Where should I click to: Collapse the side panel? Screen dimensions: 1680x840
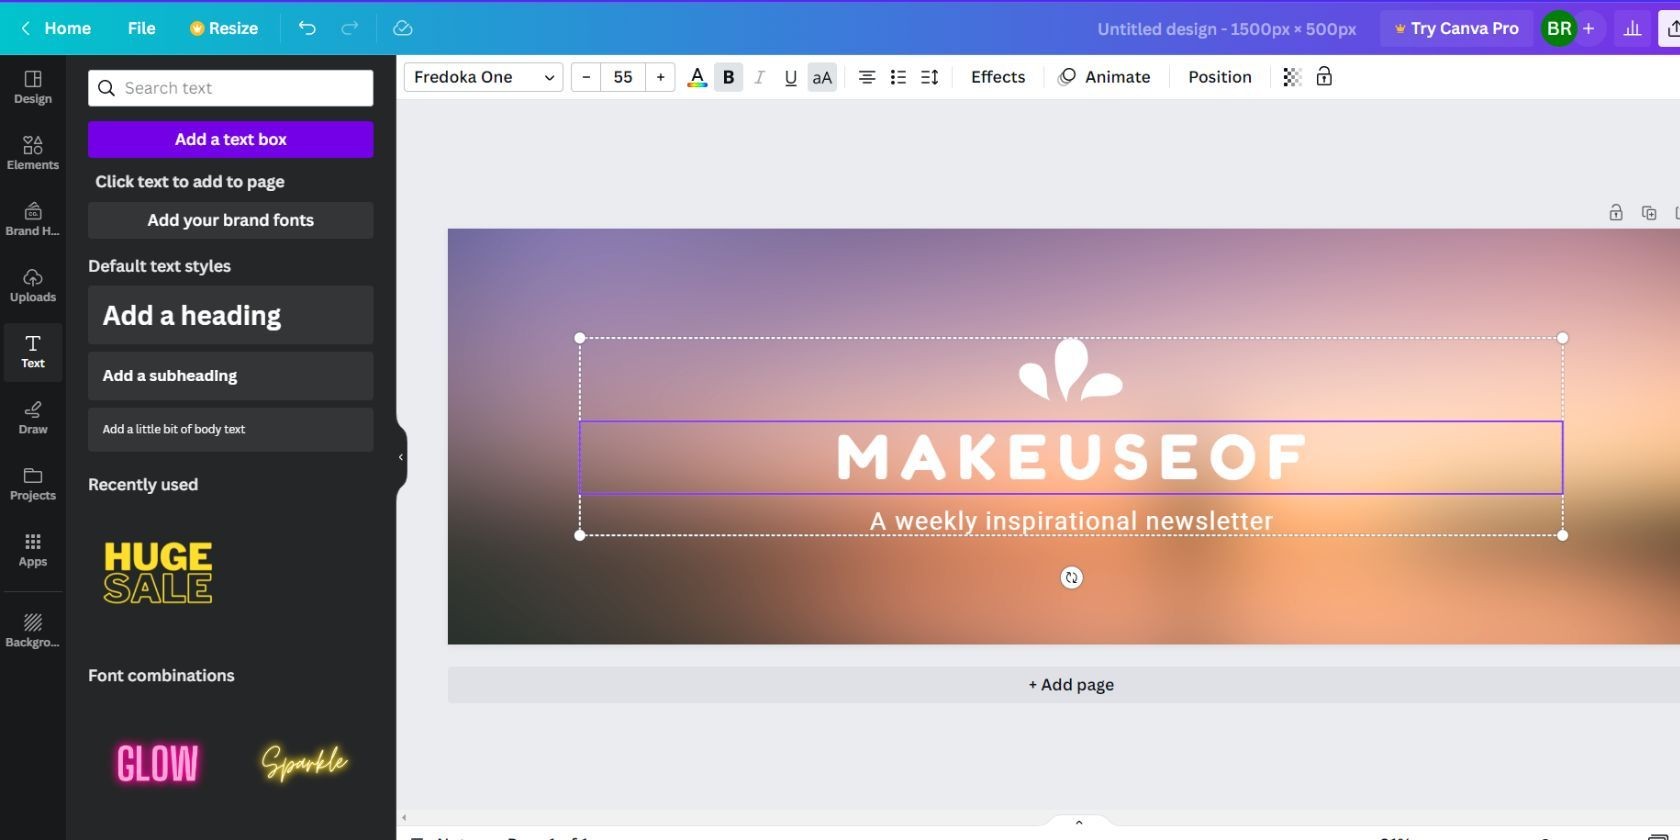click(401, 457)
